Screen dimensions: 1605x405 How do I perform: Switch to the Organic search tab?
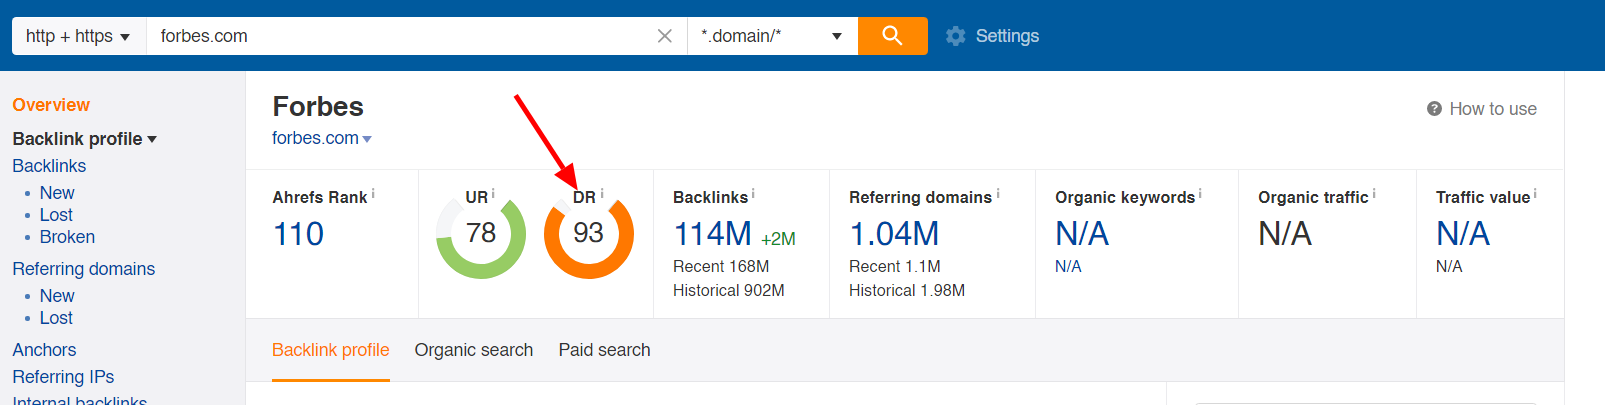(473, 350)
